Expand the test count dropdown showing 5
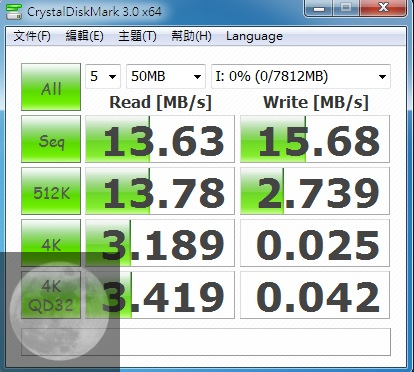Image resolution: width=414 pixels, height=372 pixels. pos(103,76)
